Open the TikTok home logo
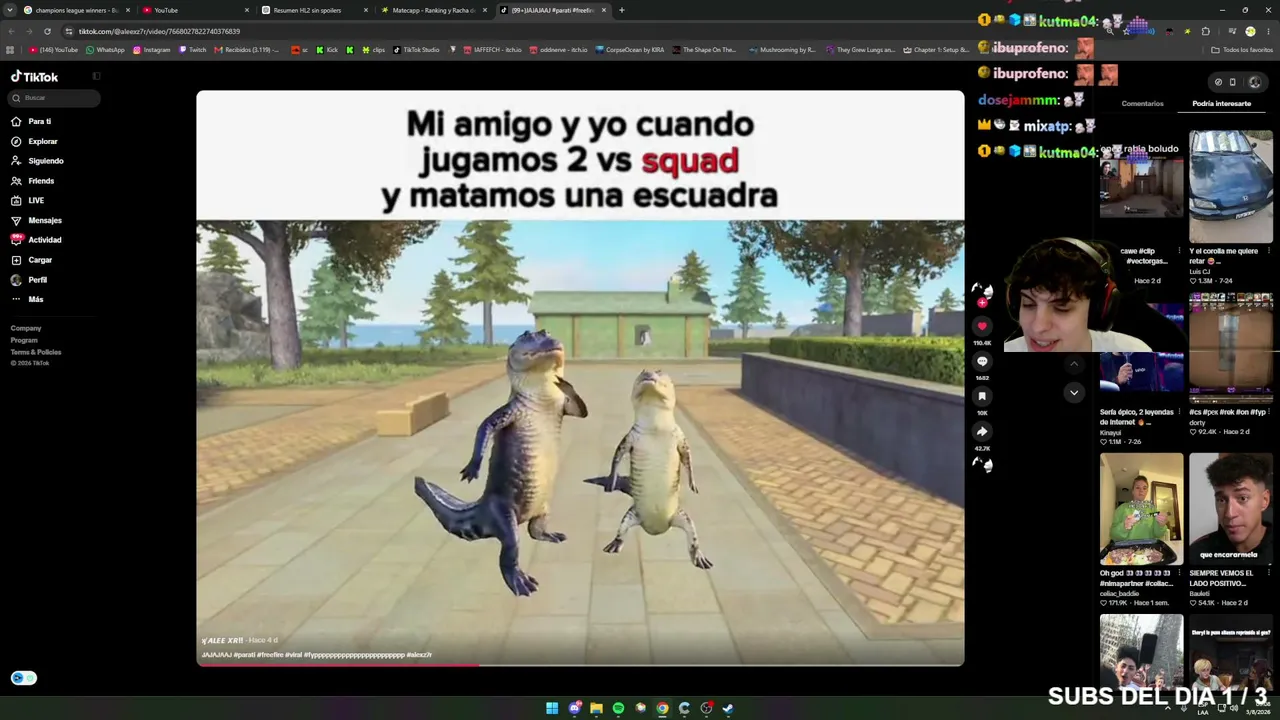This screenshot has height=720, width=1280. tap(35, 77)
